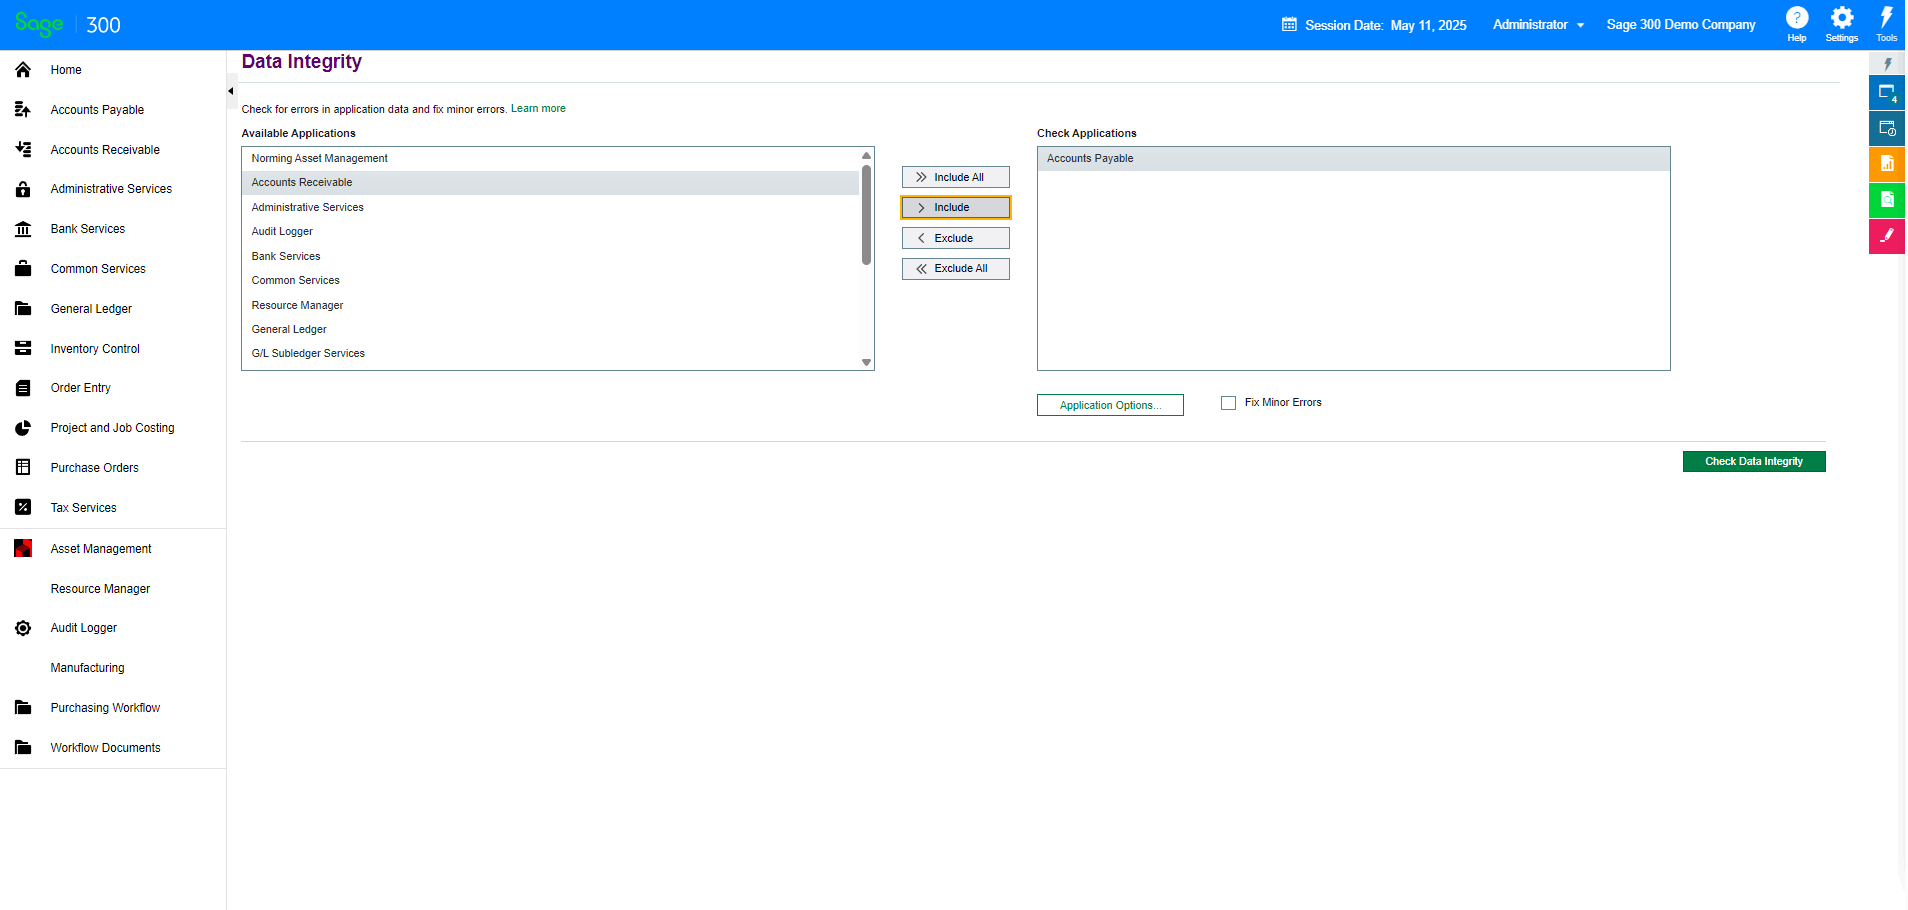This screenshot has height=910, width=1908.
Task: Open the recent windows clock icon
Action: (x=1889, y=129)
